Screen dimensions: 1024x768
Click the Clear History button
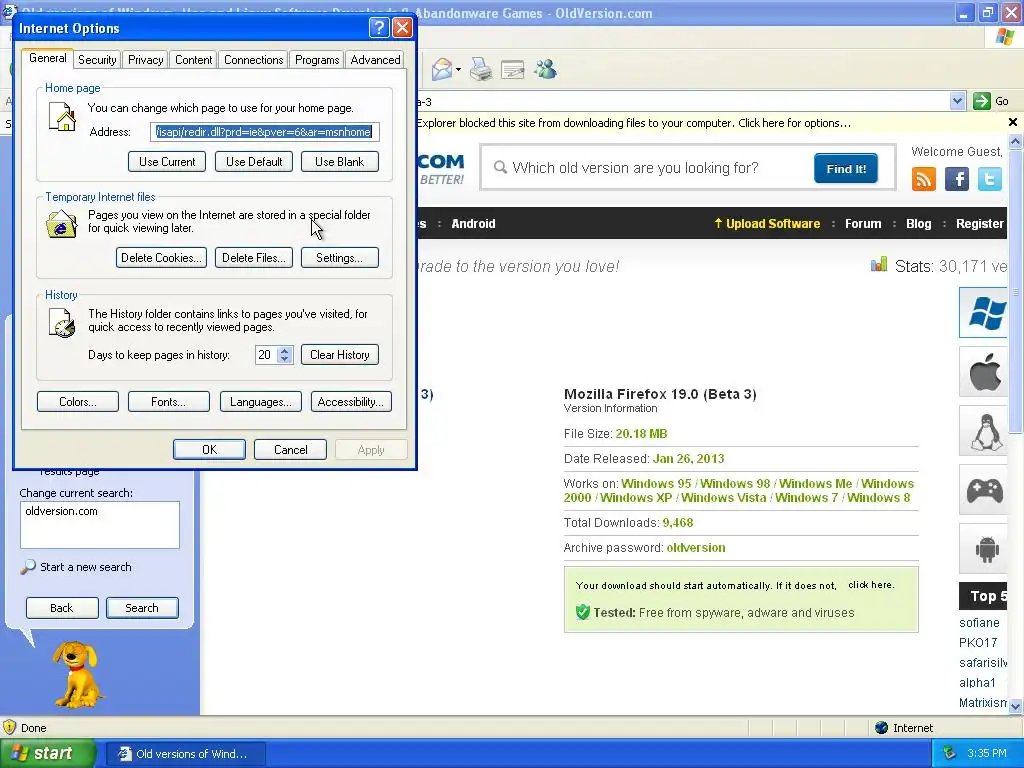[x=340, y=355]
